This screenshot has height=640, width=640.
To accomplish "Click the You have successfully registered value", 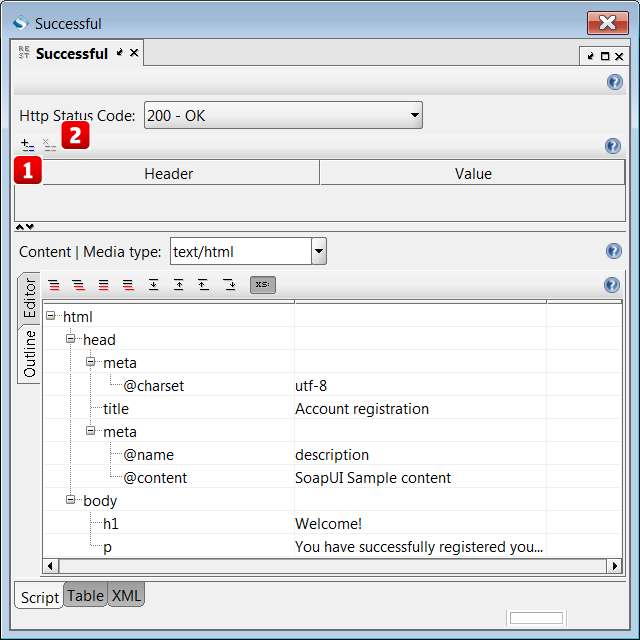I will (x=419, y=547).
